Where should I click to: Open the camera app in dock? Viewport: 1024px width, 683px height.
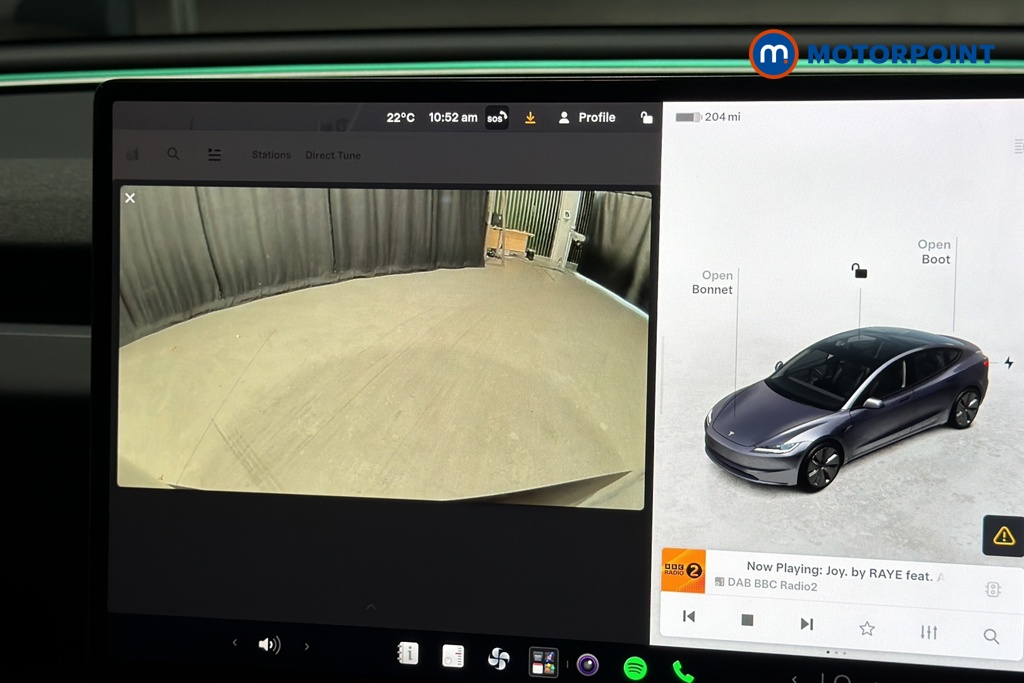click(588, 665)
